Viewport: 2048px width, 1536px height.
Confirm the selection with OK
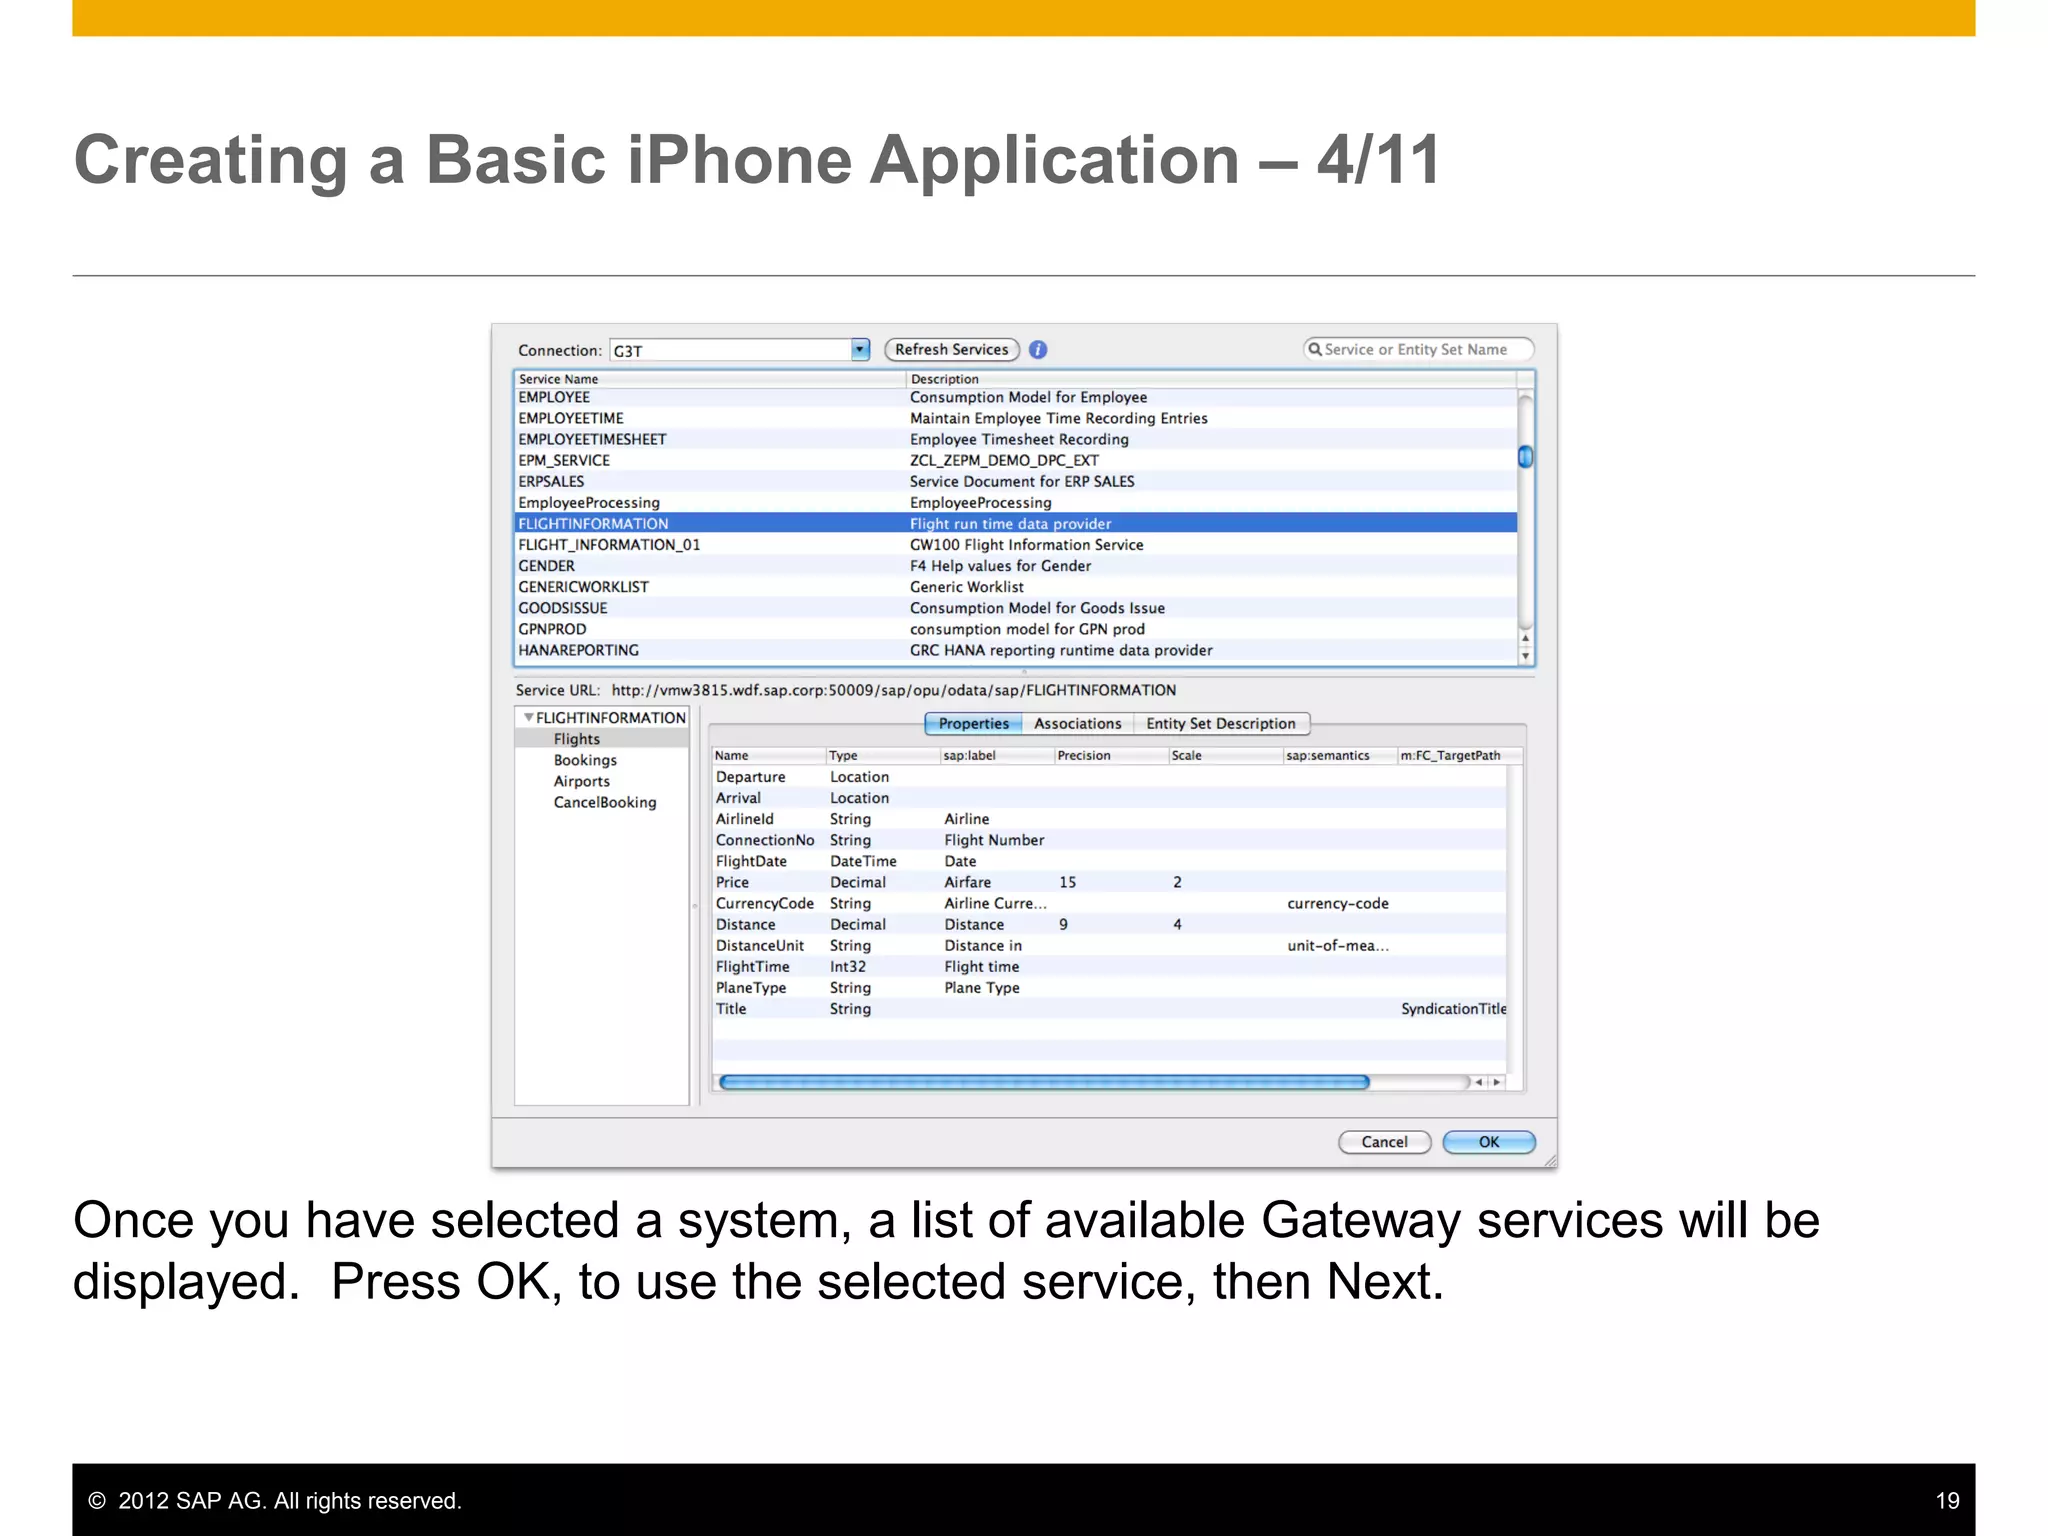click(1489, 1142)
